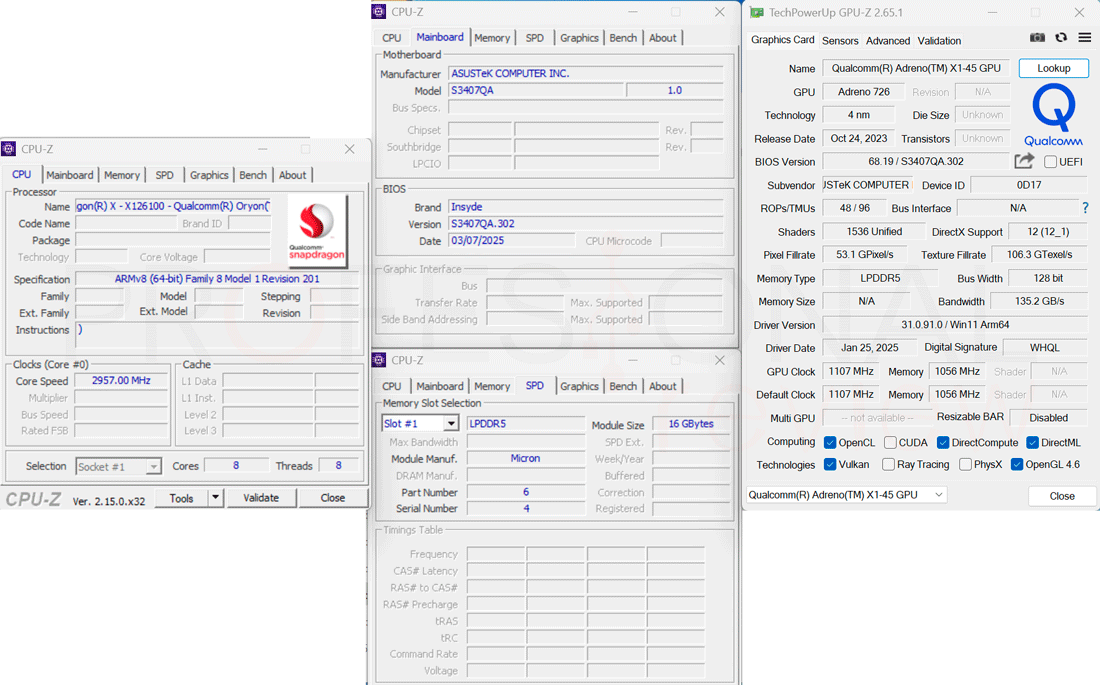This screenshot has height=685, width=1100.
Task: Click the 1536 Unified shaders value
Action: (x=874, y=232)
